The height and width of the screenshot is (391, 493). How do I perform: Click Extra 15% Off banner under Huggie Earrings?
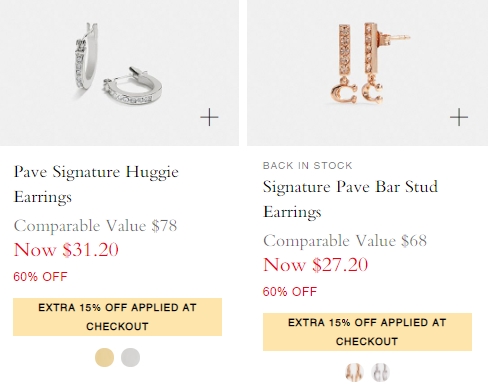point(117,317)
